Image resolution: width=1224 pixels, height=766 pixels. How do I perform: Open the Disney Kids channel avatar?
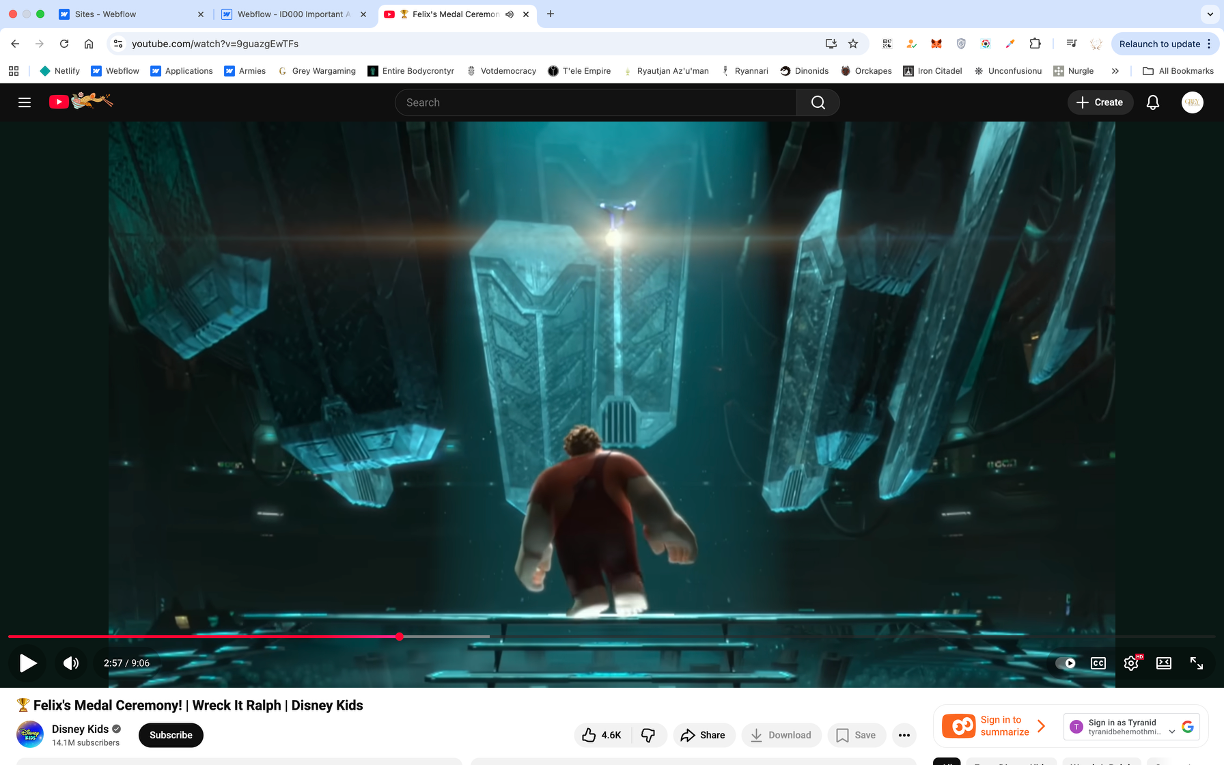(x=30, y=734)
